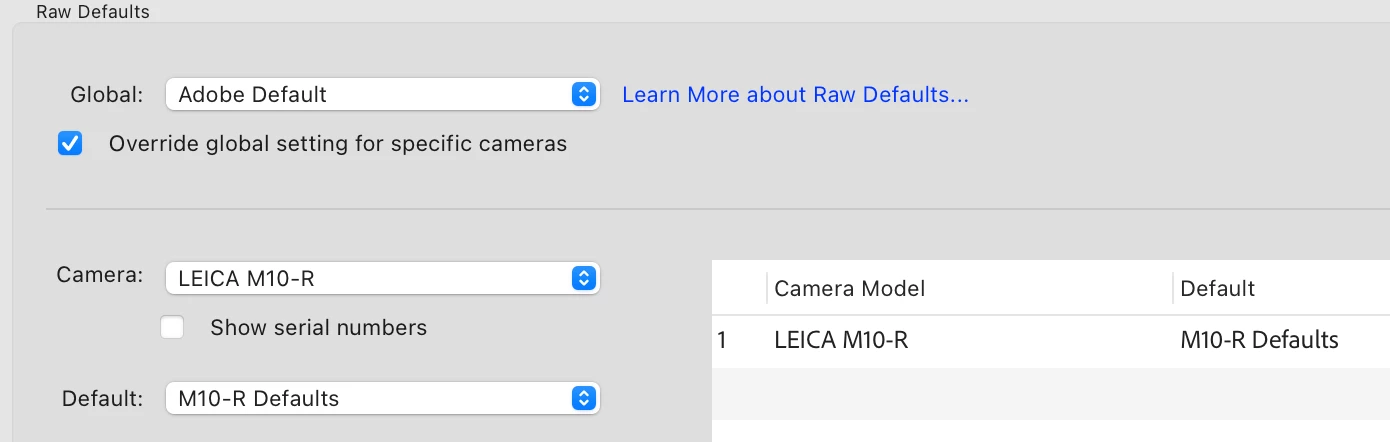Click the divider between Camera Model and Default headers
This screenshot has width=1390, height=442.
pos(1173,288)
